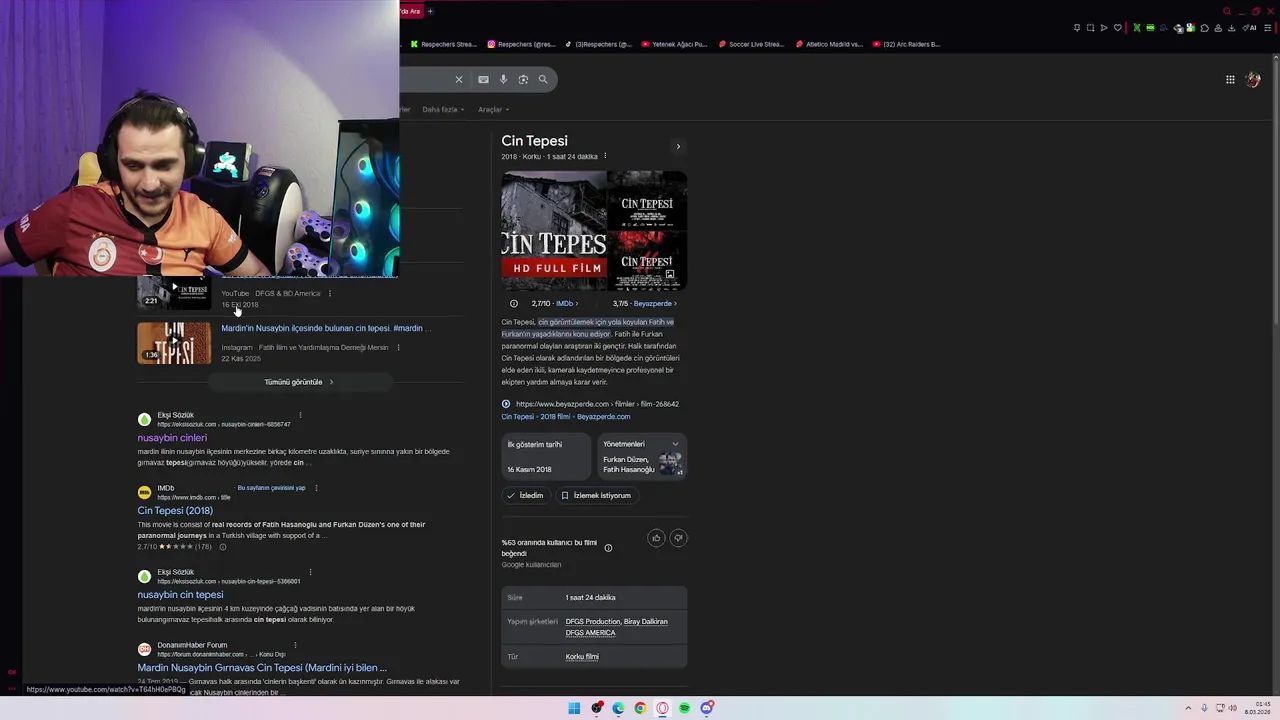
Task: Open nusaybin cinleri Ekşi Sözlük link
Action: coord(172,438)
